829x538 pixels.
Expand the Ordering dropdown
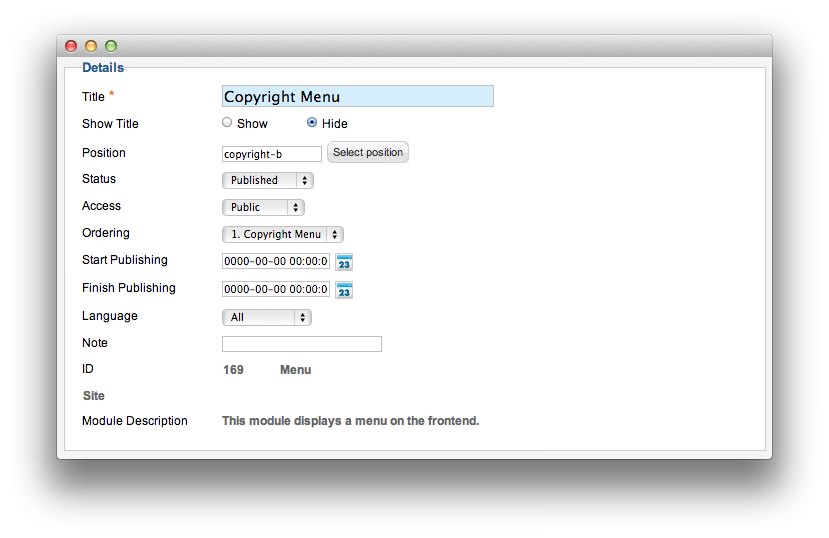[282, 234]
